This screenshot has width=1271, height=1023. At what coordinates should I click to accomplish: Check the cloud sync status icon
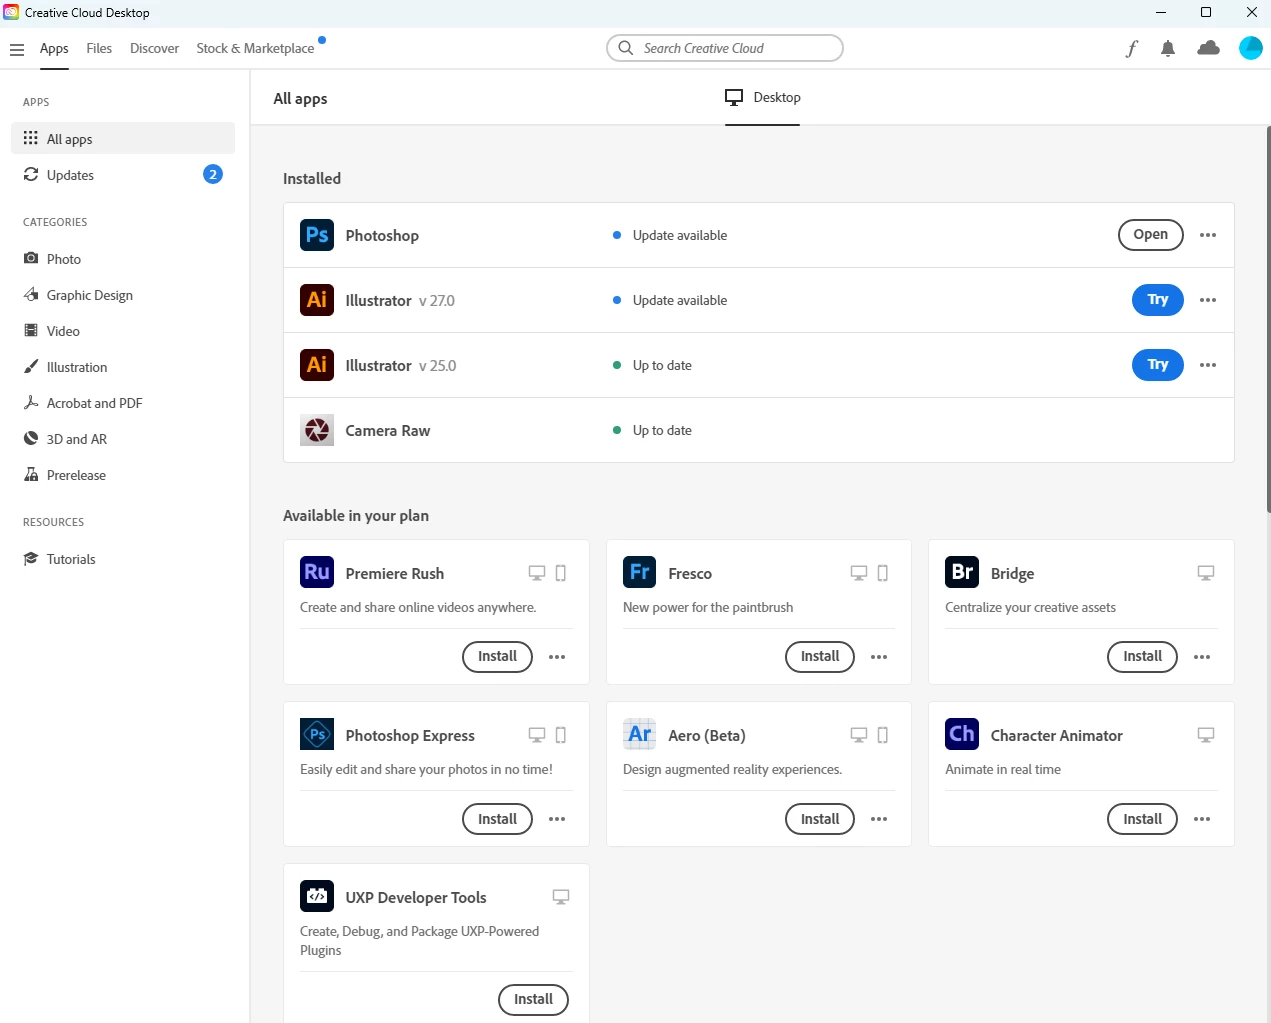1208,48
